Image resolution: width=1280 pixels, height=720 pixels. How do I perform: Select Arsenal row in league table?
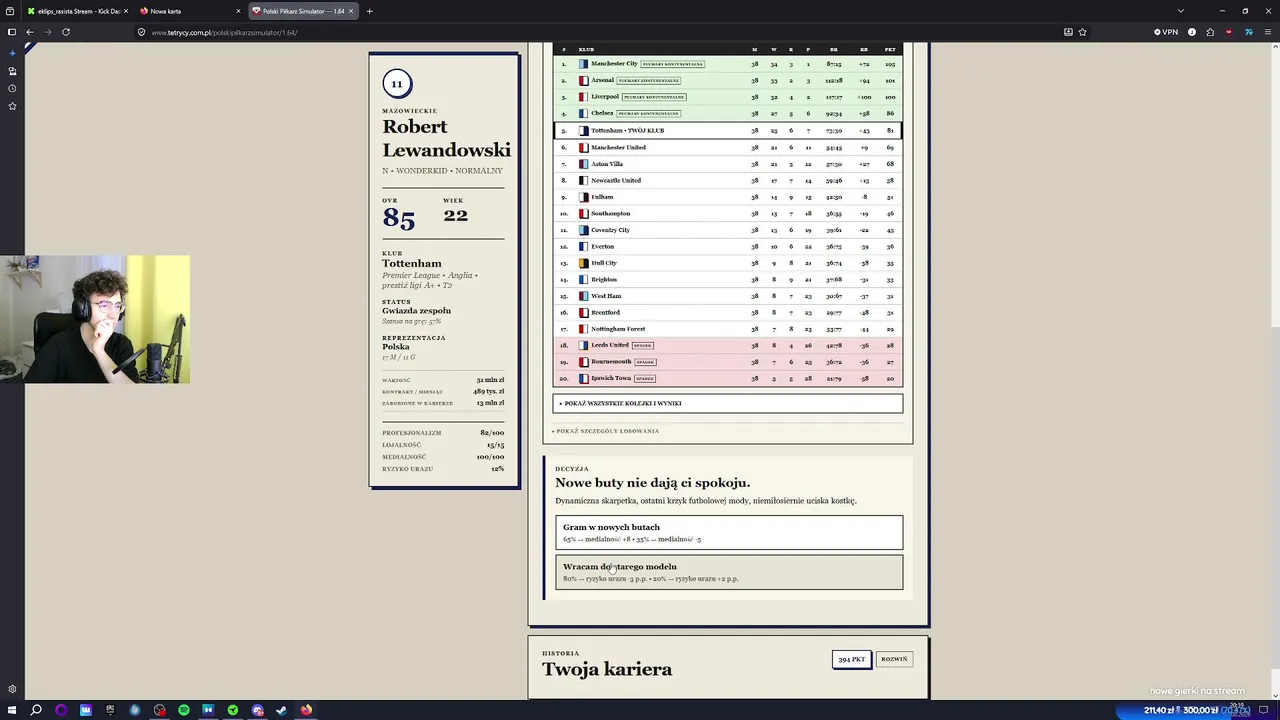(x=728, y=80)
